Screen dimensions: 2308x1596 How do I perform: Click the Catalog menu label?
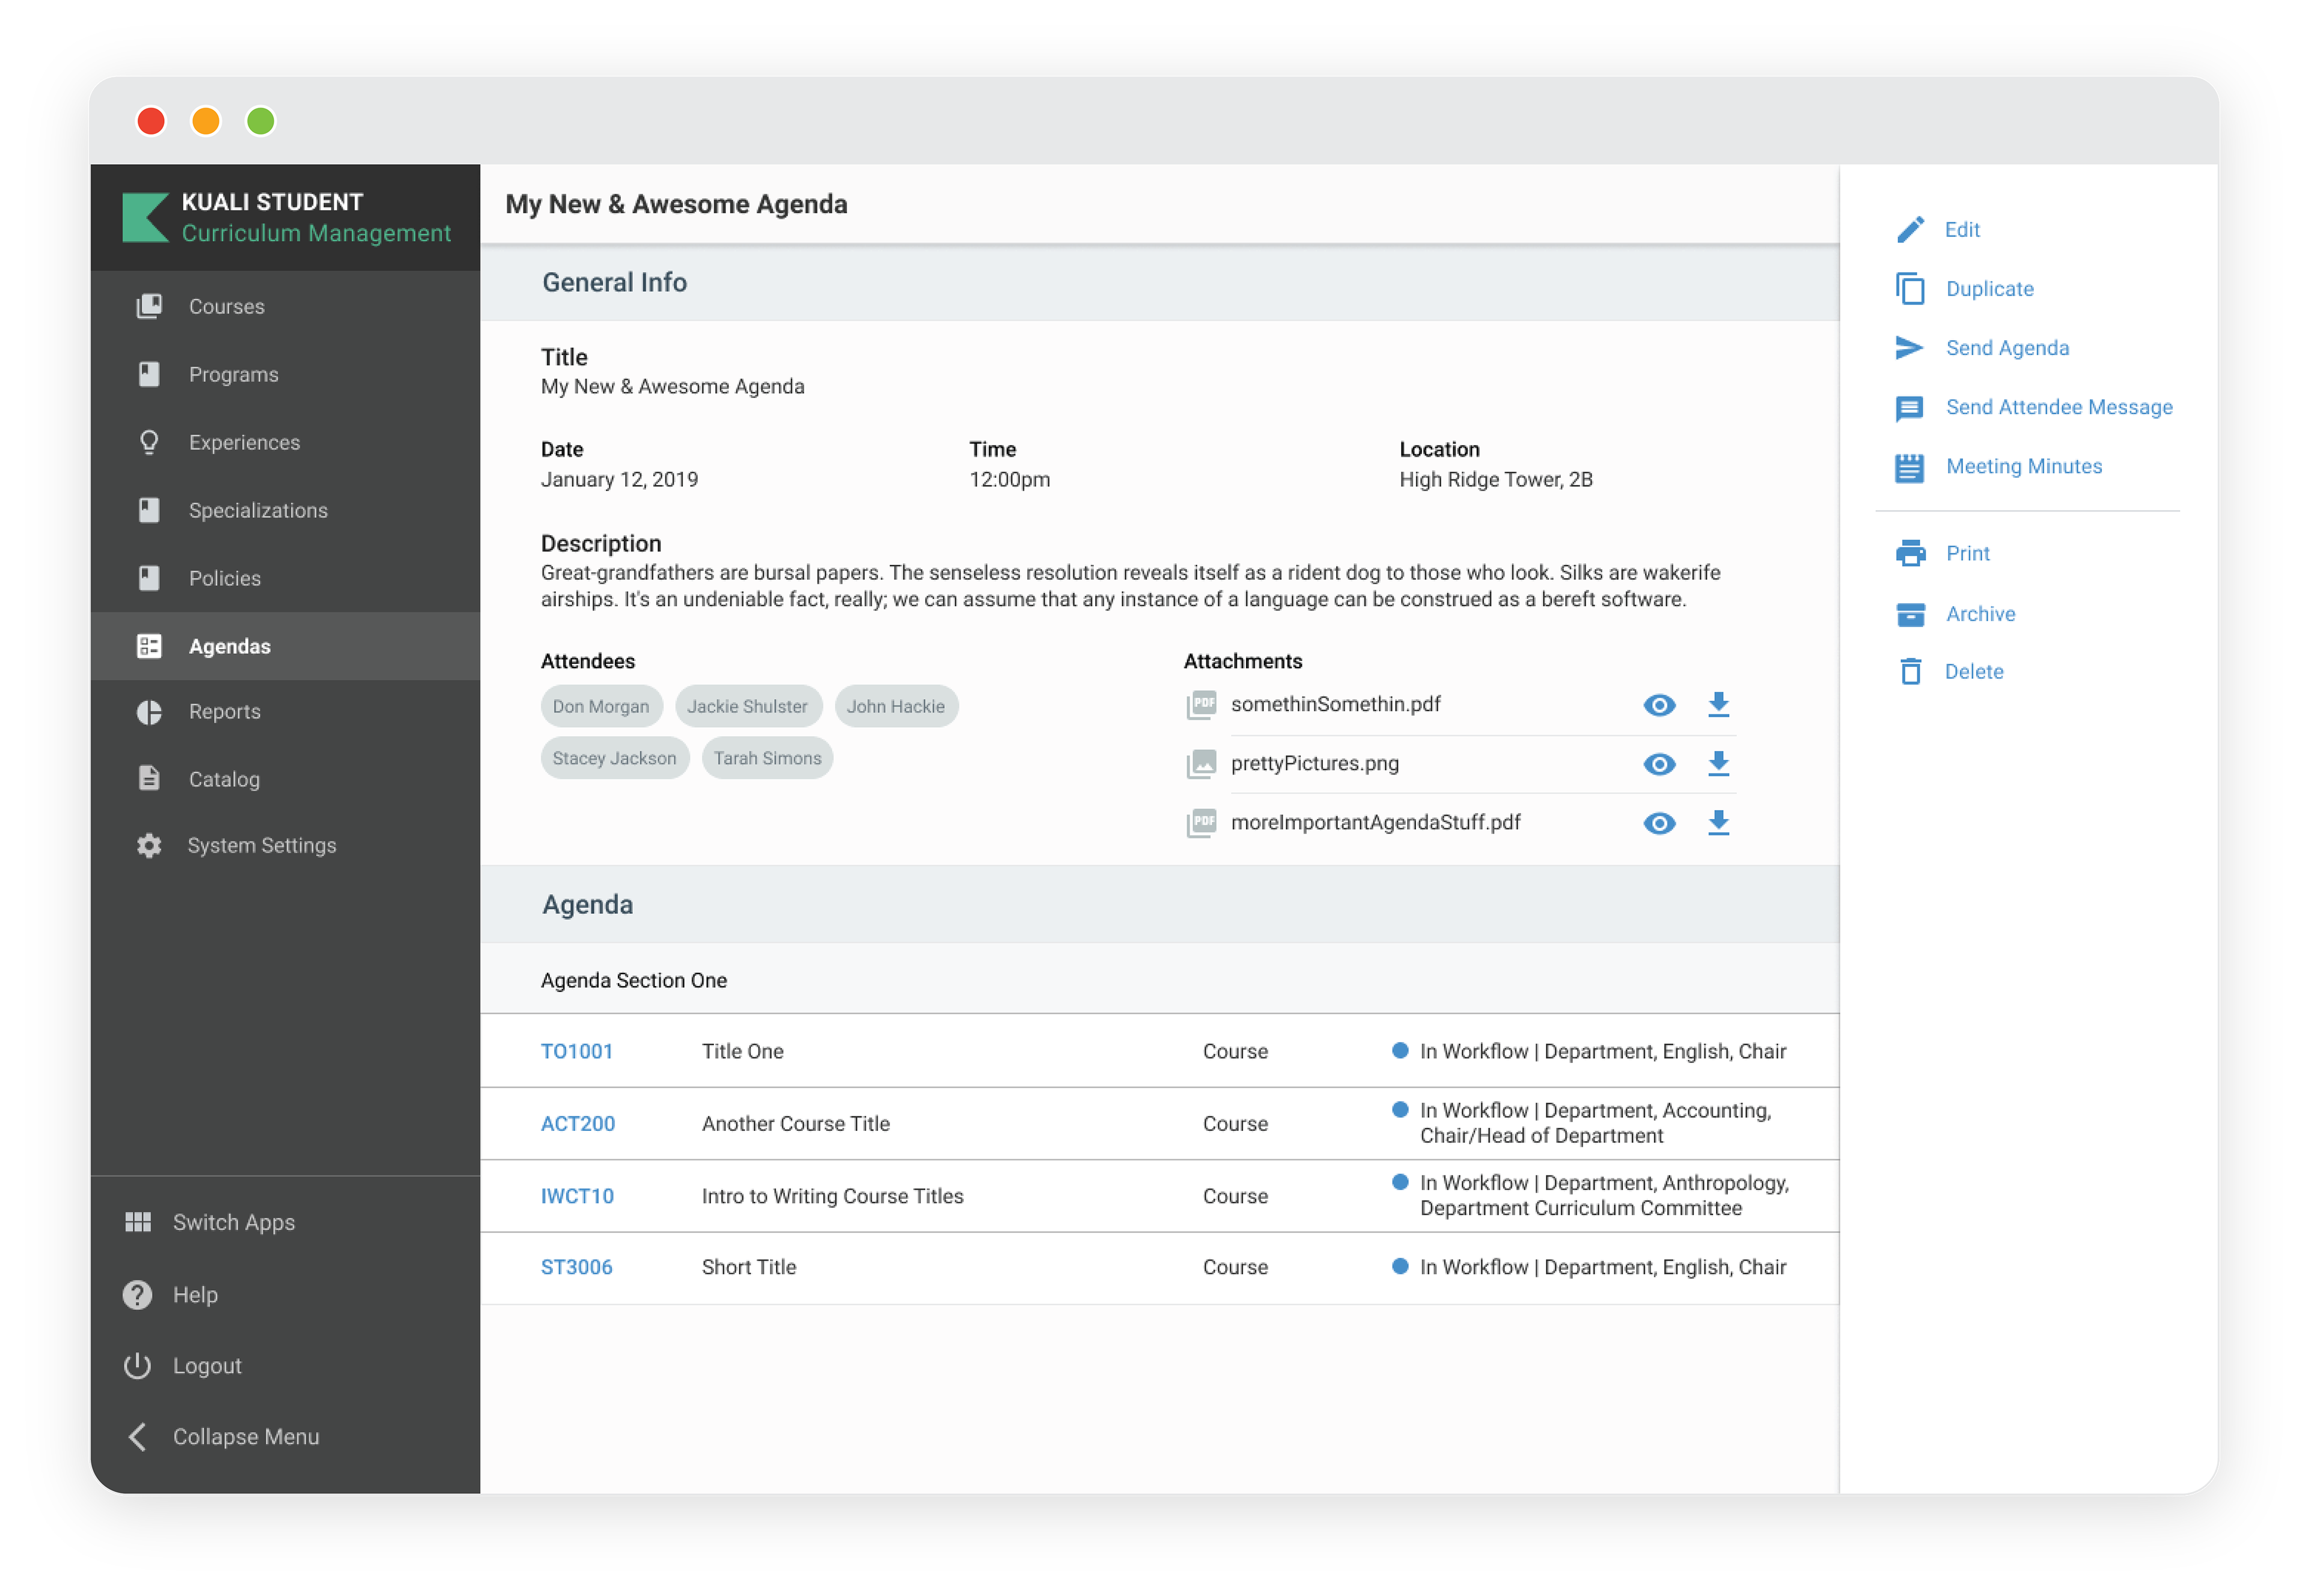[x=224, y=779]
